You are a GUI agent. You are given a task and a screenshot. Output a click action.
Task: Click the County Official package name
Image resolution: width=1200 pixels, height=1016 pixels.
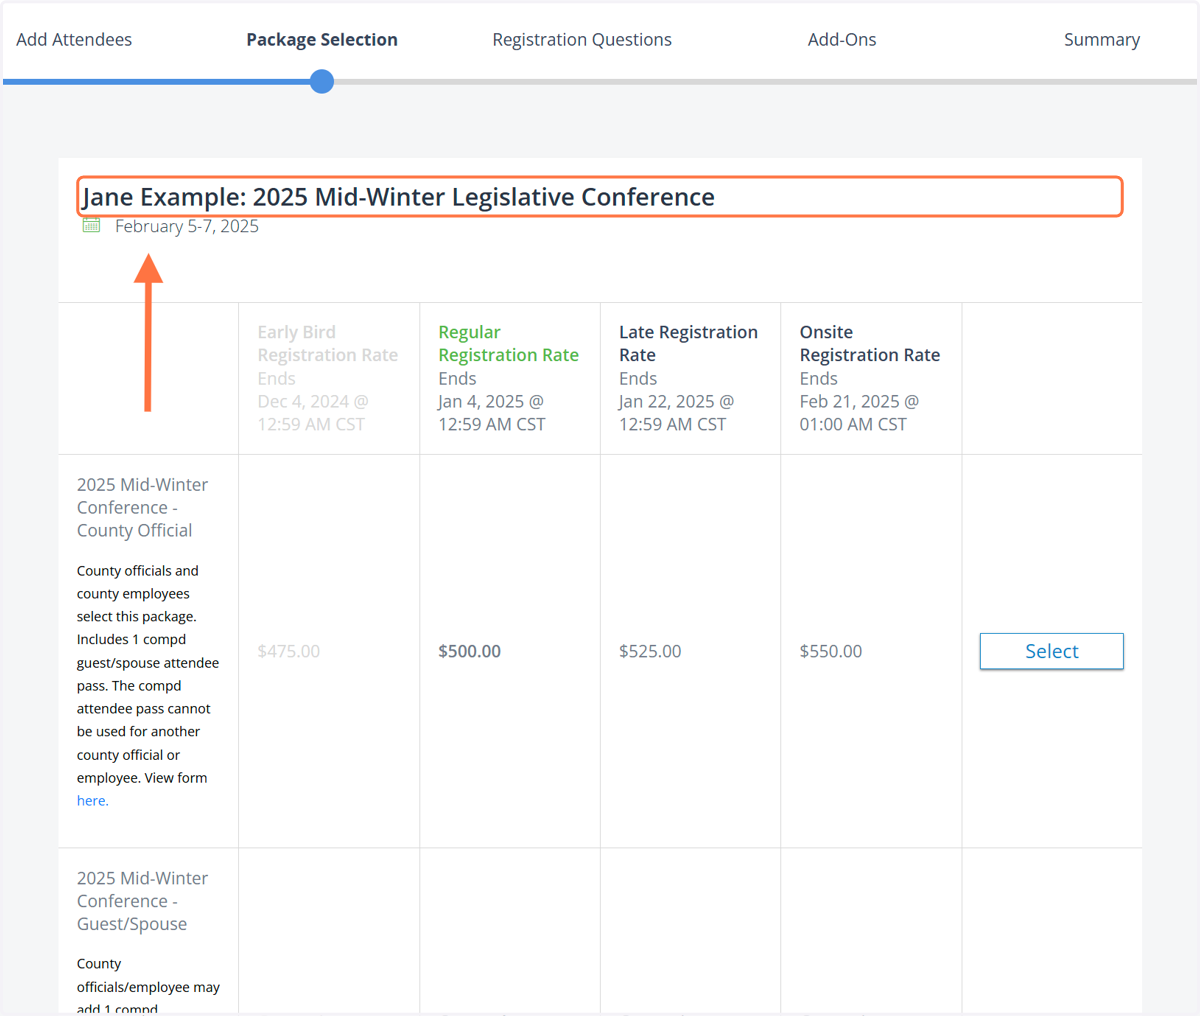tap(143, 508)
